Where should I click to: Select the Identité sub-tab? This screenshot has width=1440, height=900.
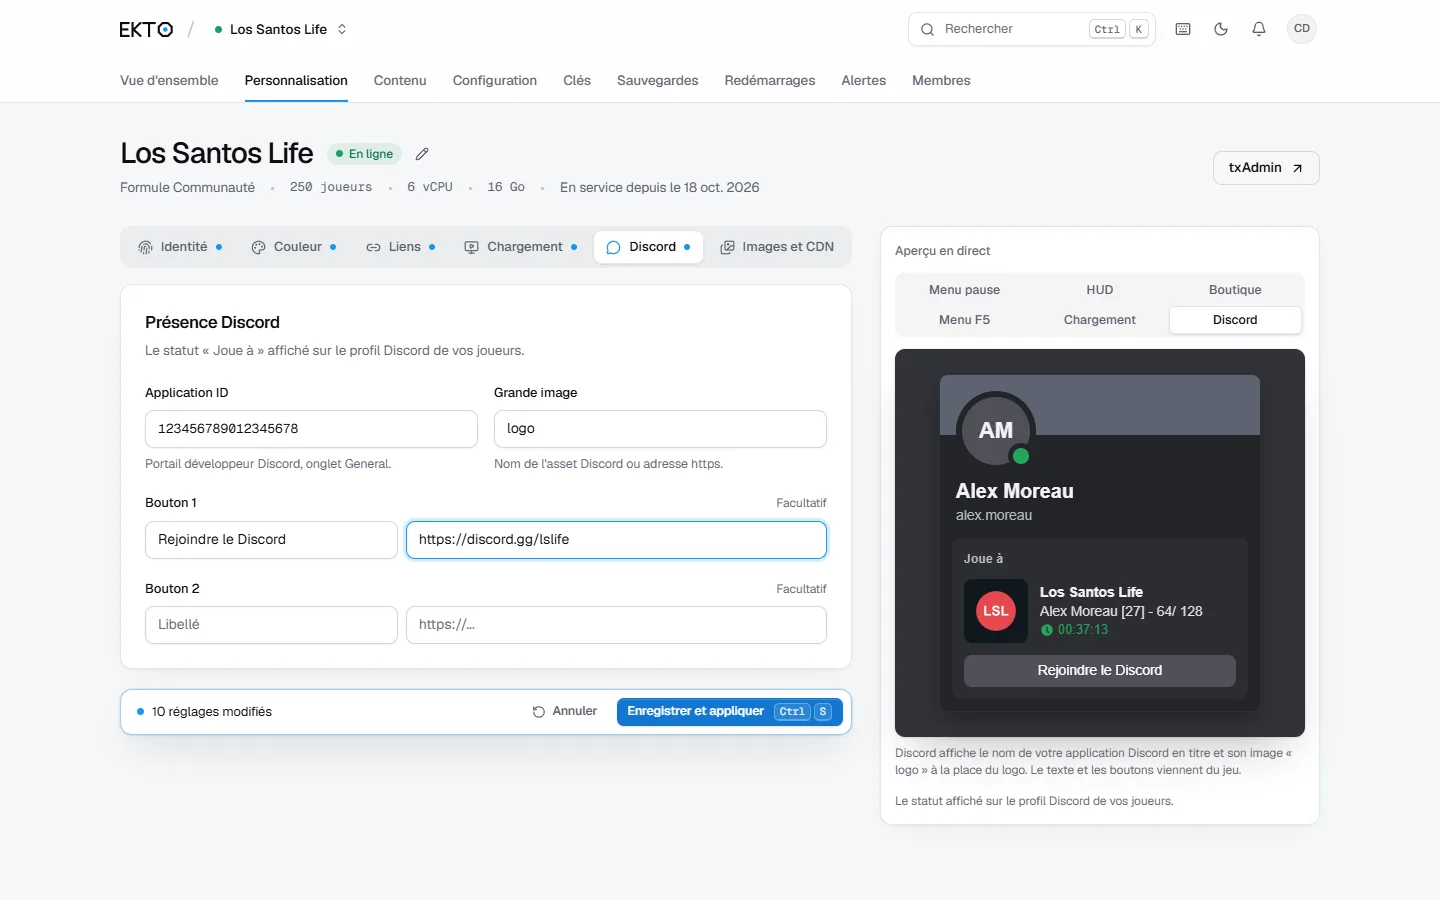tap(180, 247)
